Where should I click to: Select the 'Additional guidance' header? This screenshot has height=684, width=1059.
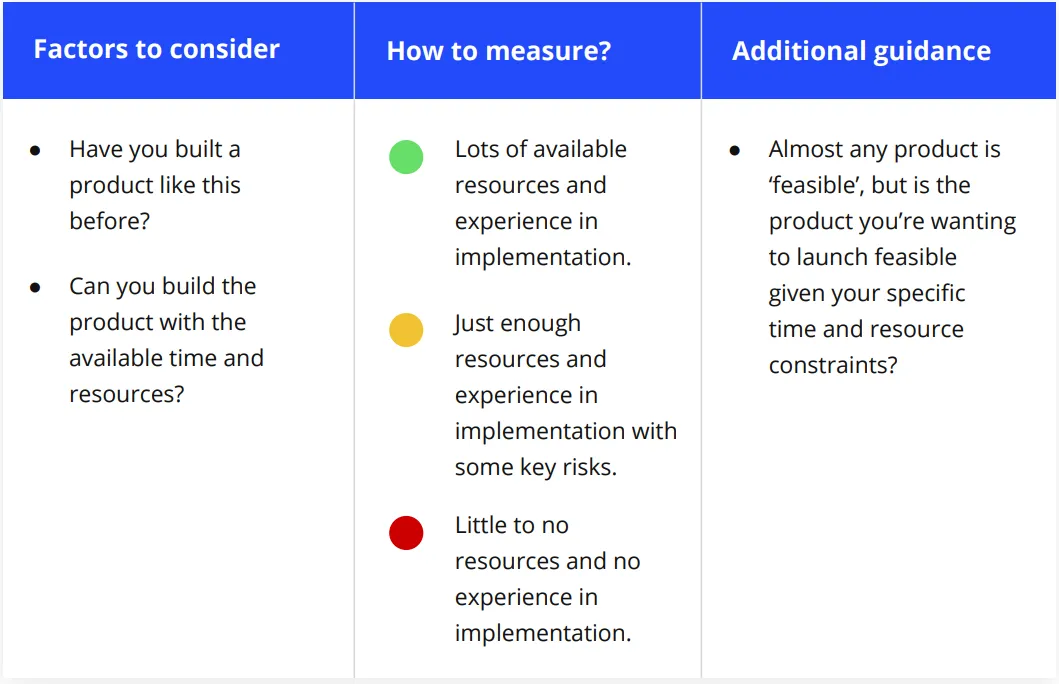(861, 51)
